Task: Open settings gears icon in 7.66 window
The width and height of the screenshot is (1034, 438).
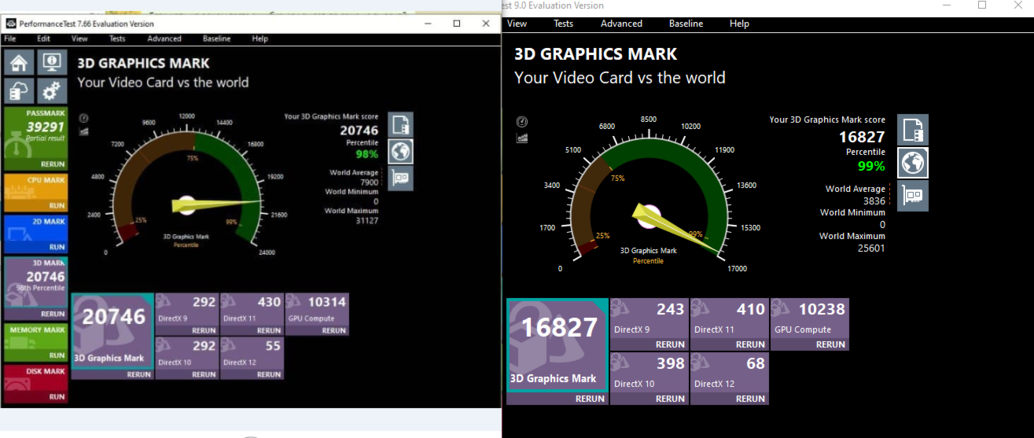Action: click(x=51, y=91)
